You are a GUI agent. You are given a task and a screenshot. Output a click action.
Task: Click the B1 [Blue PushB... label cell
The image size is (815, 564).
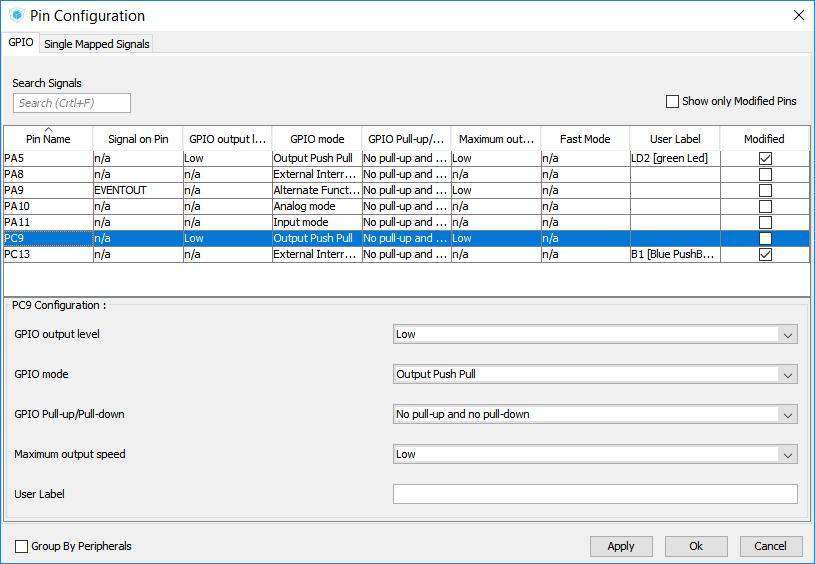[x=675, y=254]
